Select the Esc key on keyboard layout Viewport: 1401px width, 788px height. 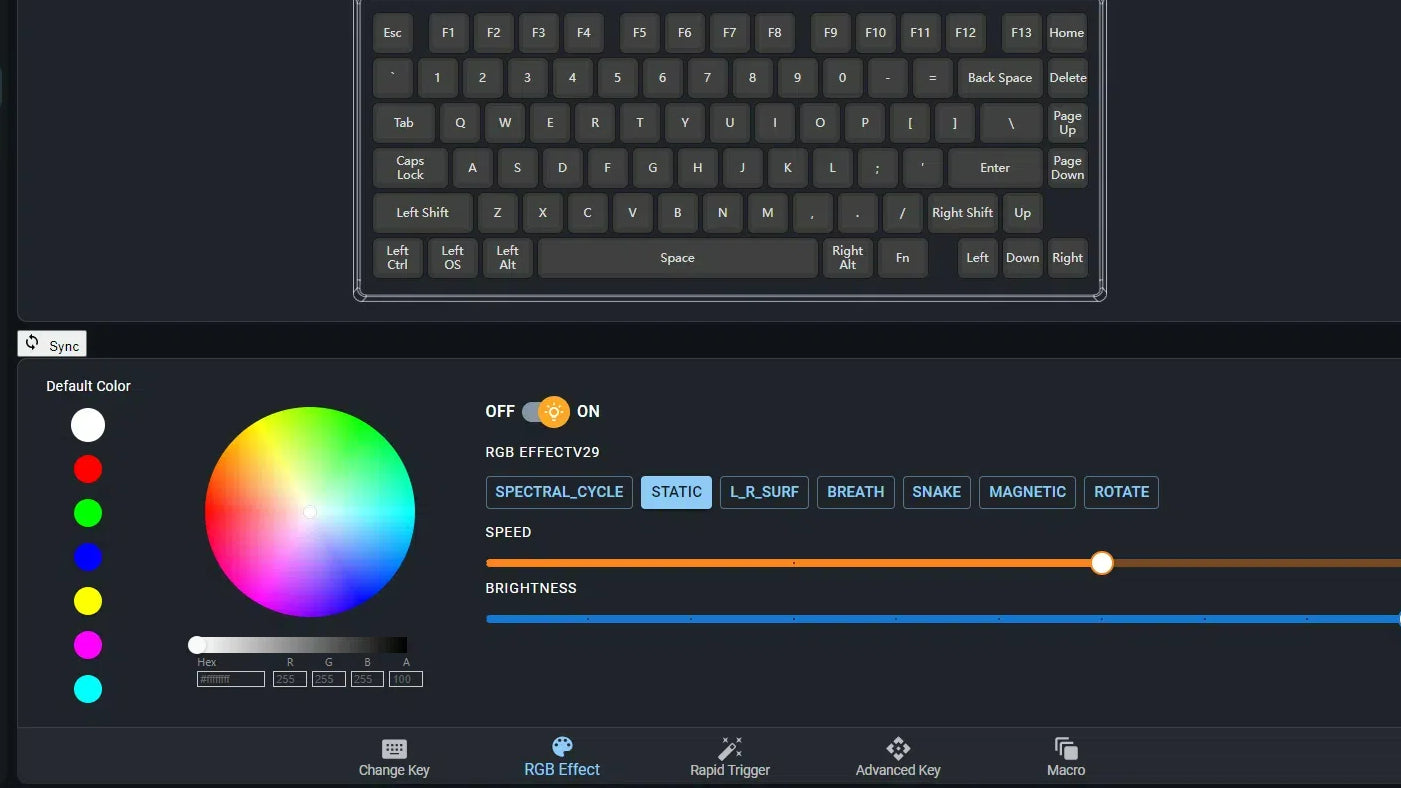click(x=393, y=33)
